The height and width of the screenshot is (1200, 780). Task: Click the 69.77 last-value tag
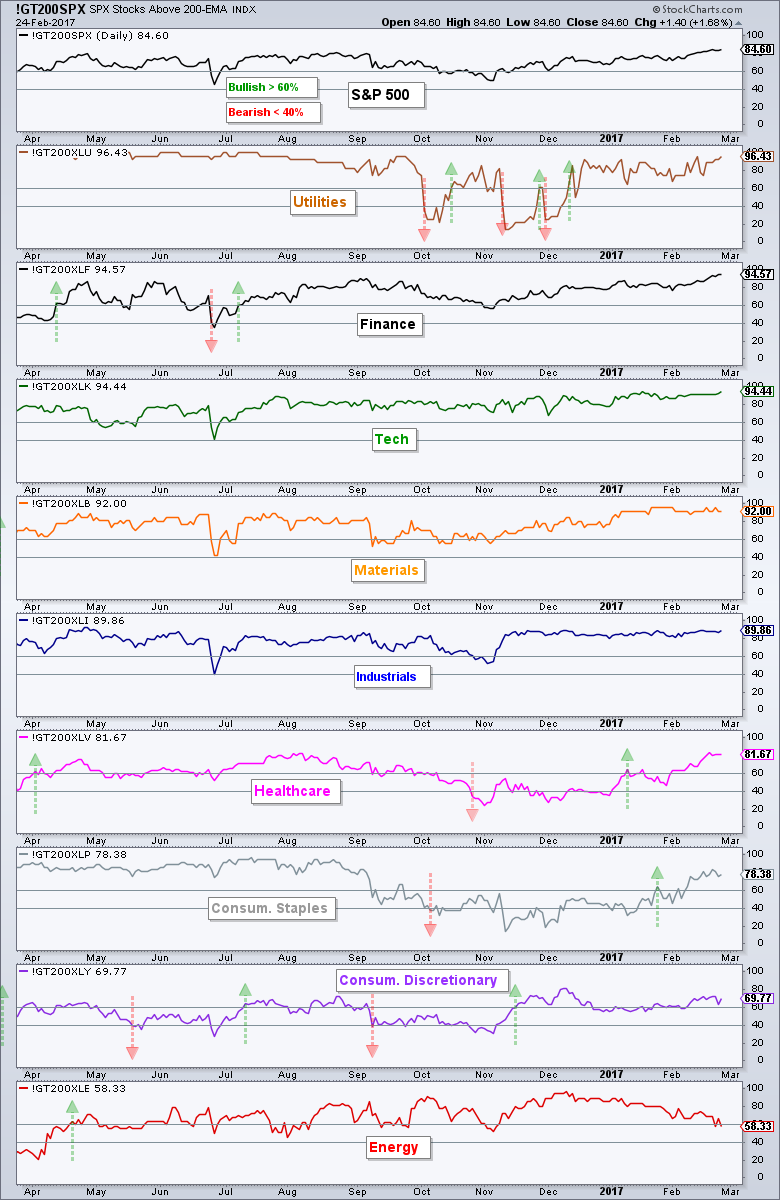[759, 999]
